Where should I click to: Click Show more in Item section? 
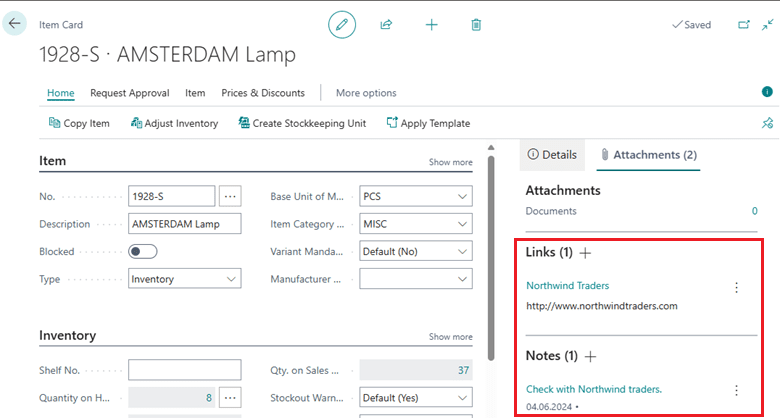pyautogui.click(x=450, y=162)
